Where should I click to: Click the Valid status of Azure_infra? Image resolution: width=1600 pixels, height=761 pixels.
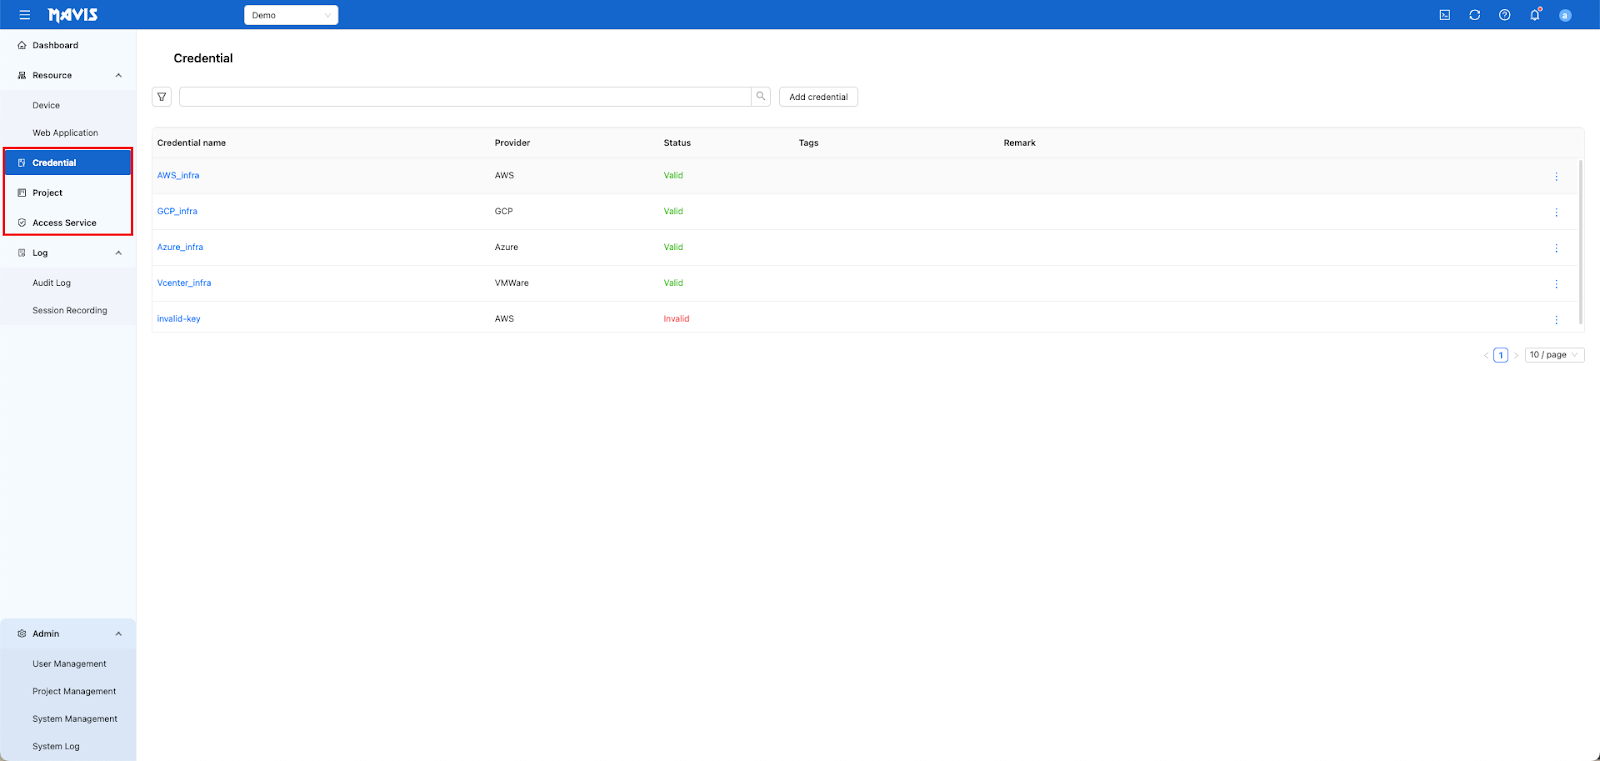coord(673,248)
